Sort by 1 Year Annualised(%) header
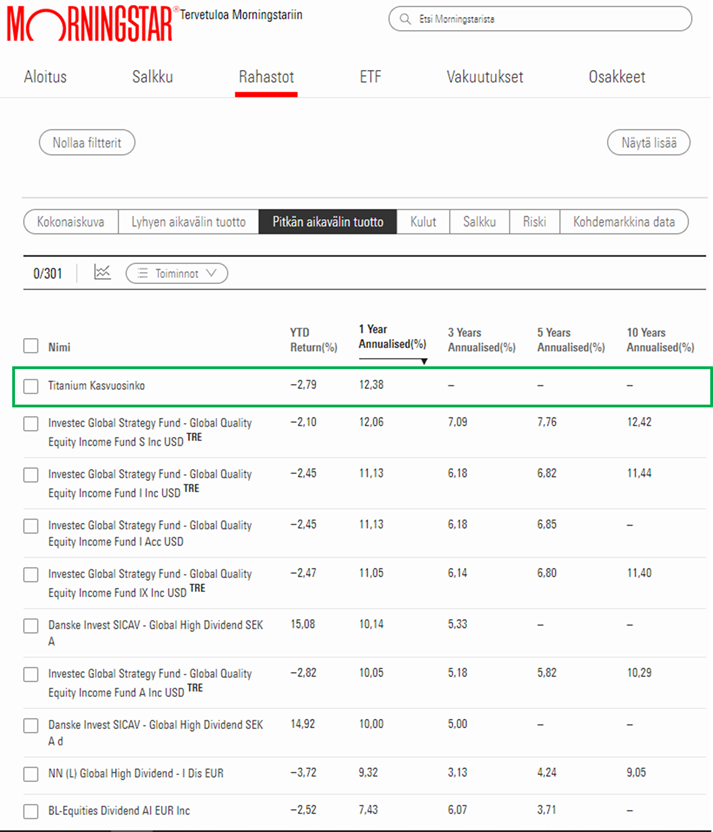The height and width of the screenshot is (832, 713). point(392,336)
